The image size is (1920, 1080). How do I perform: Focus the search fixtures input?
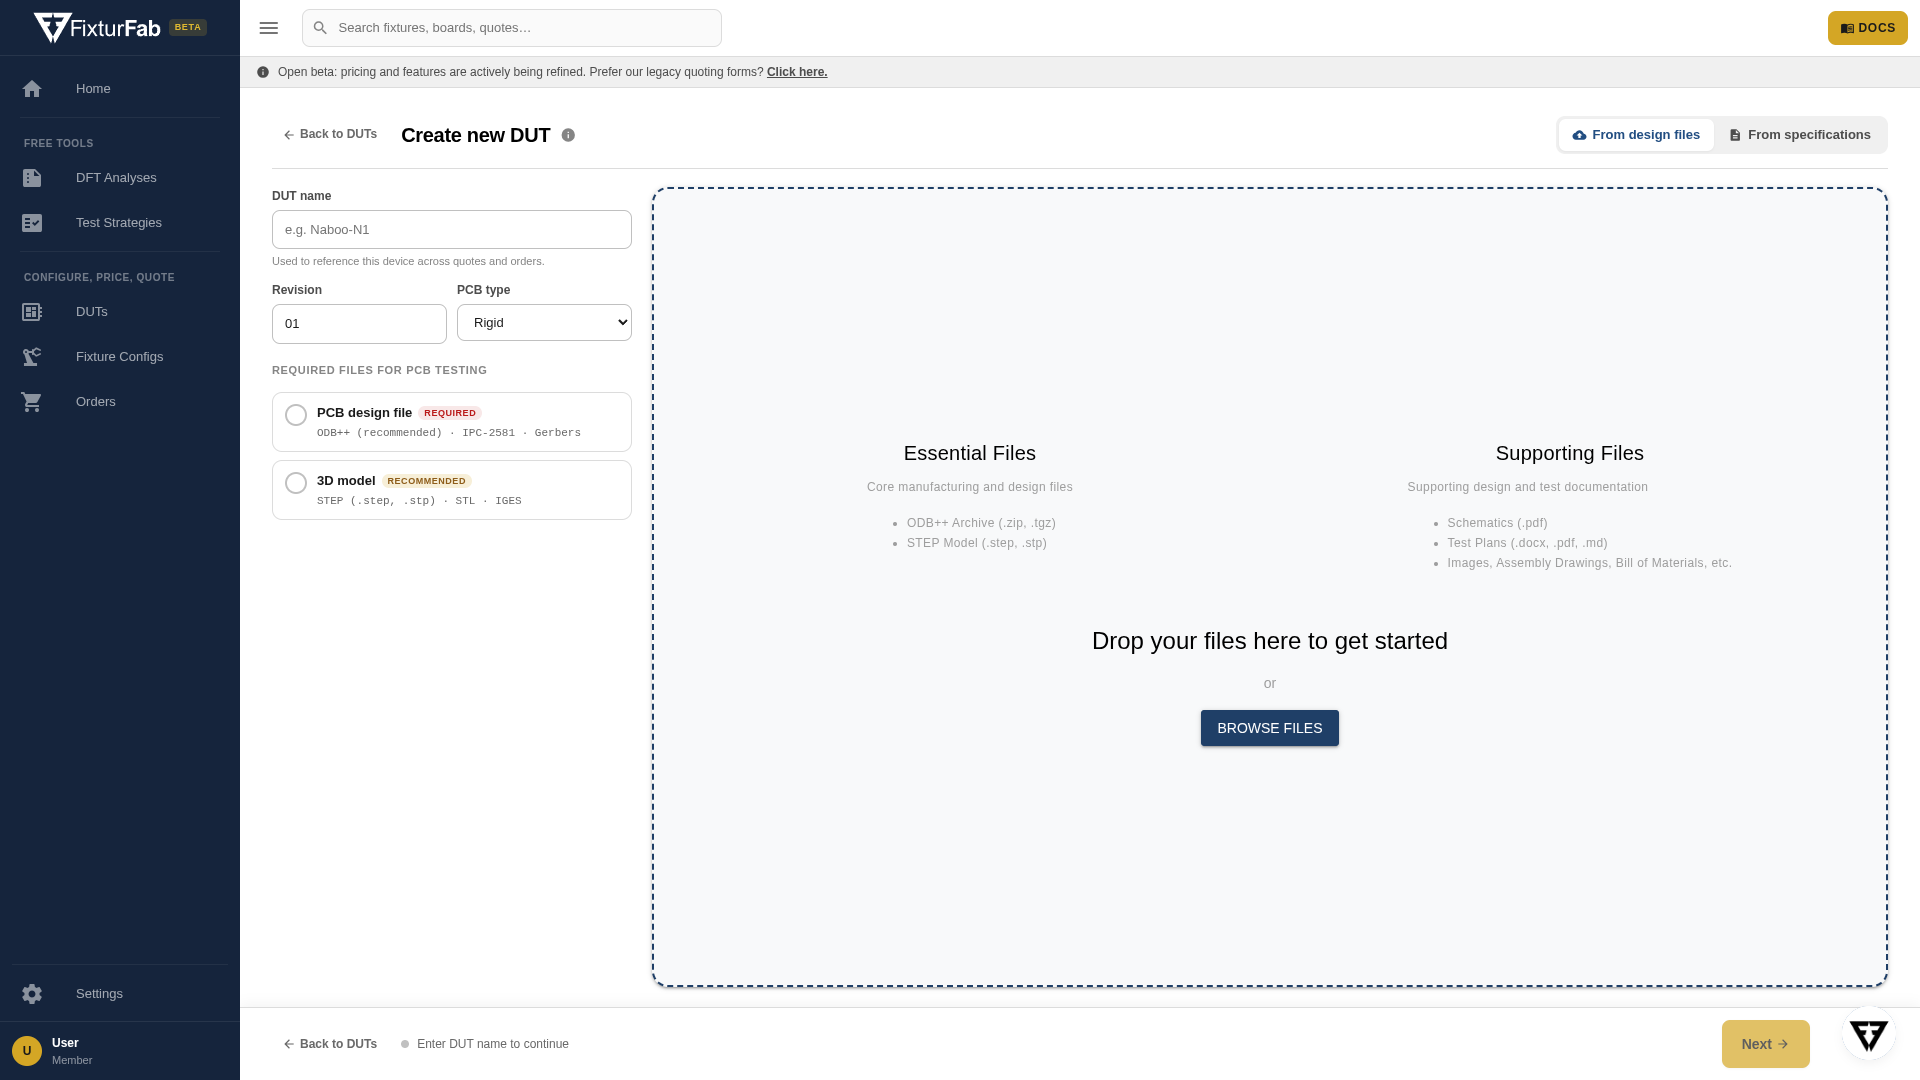click(x=512, y=28)
